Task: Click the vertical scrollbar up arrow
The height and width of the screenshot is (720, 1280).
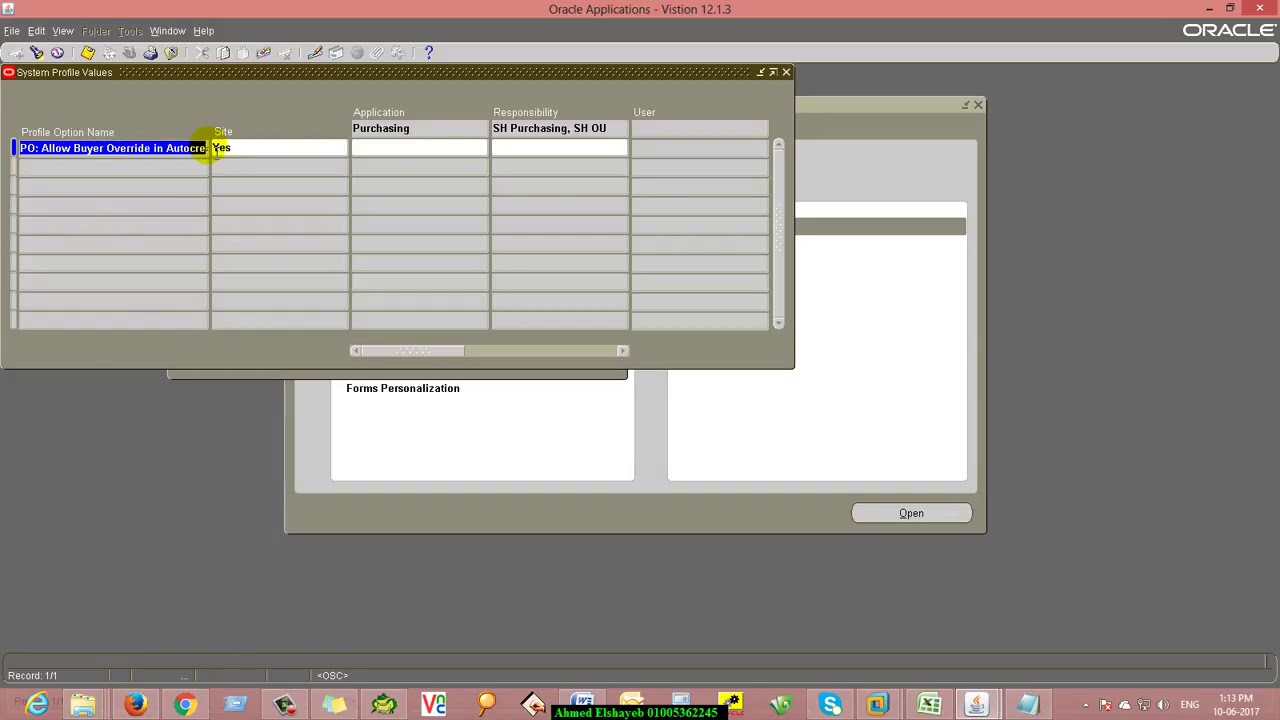Action: pos(779,145)
